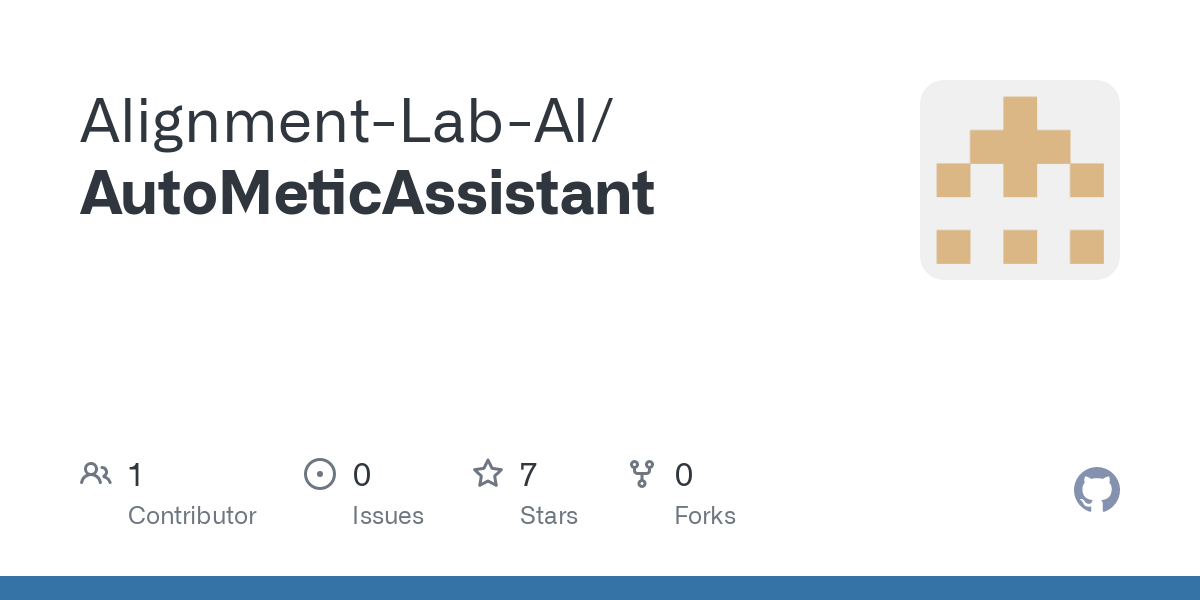Click the bottom-left tan square of the identicon
Viewport: 1200px width, 600px height.
tap(953, 247)
